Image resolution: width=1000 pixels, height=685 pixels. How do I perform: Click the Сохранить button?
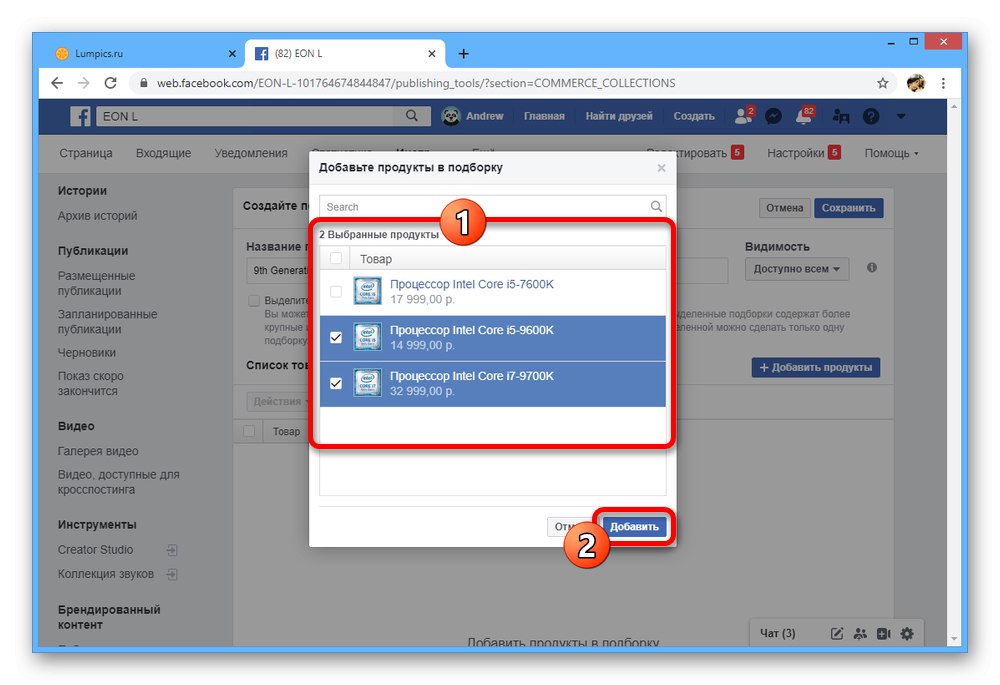click(x=848, y=208)
